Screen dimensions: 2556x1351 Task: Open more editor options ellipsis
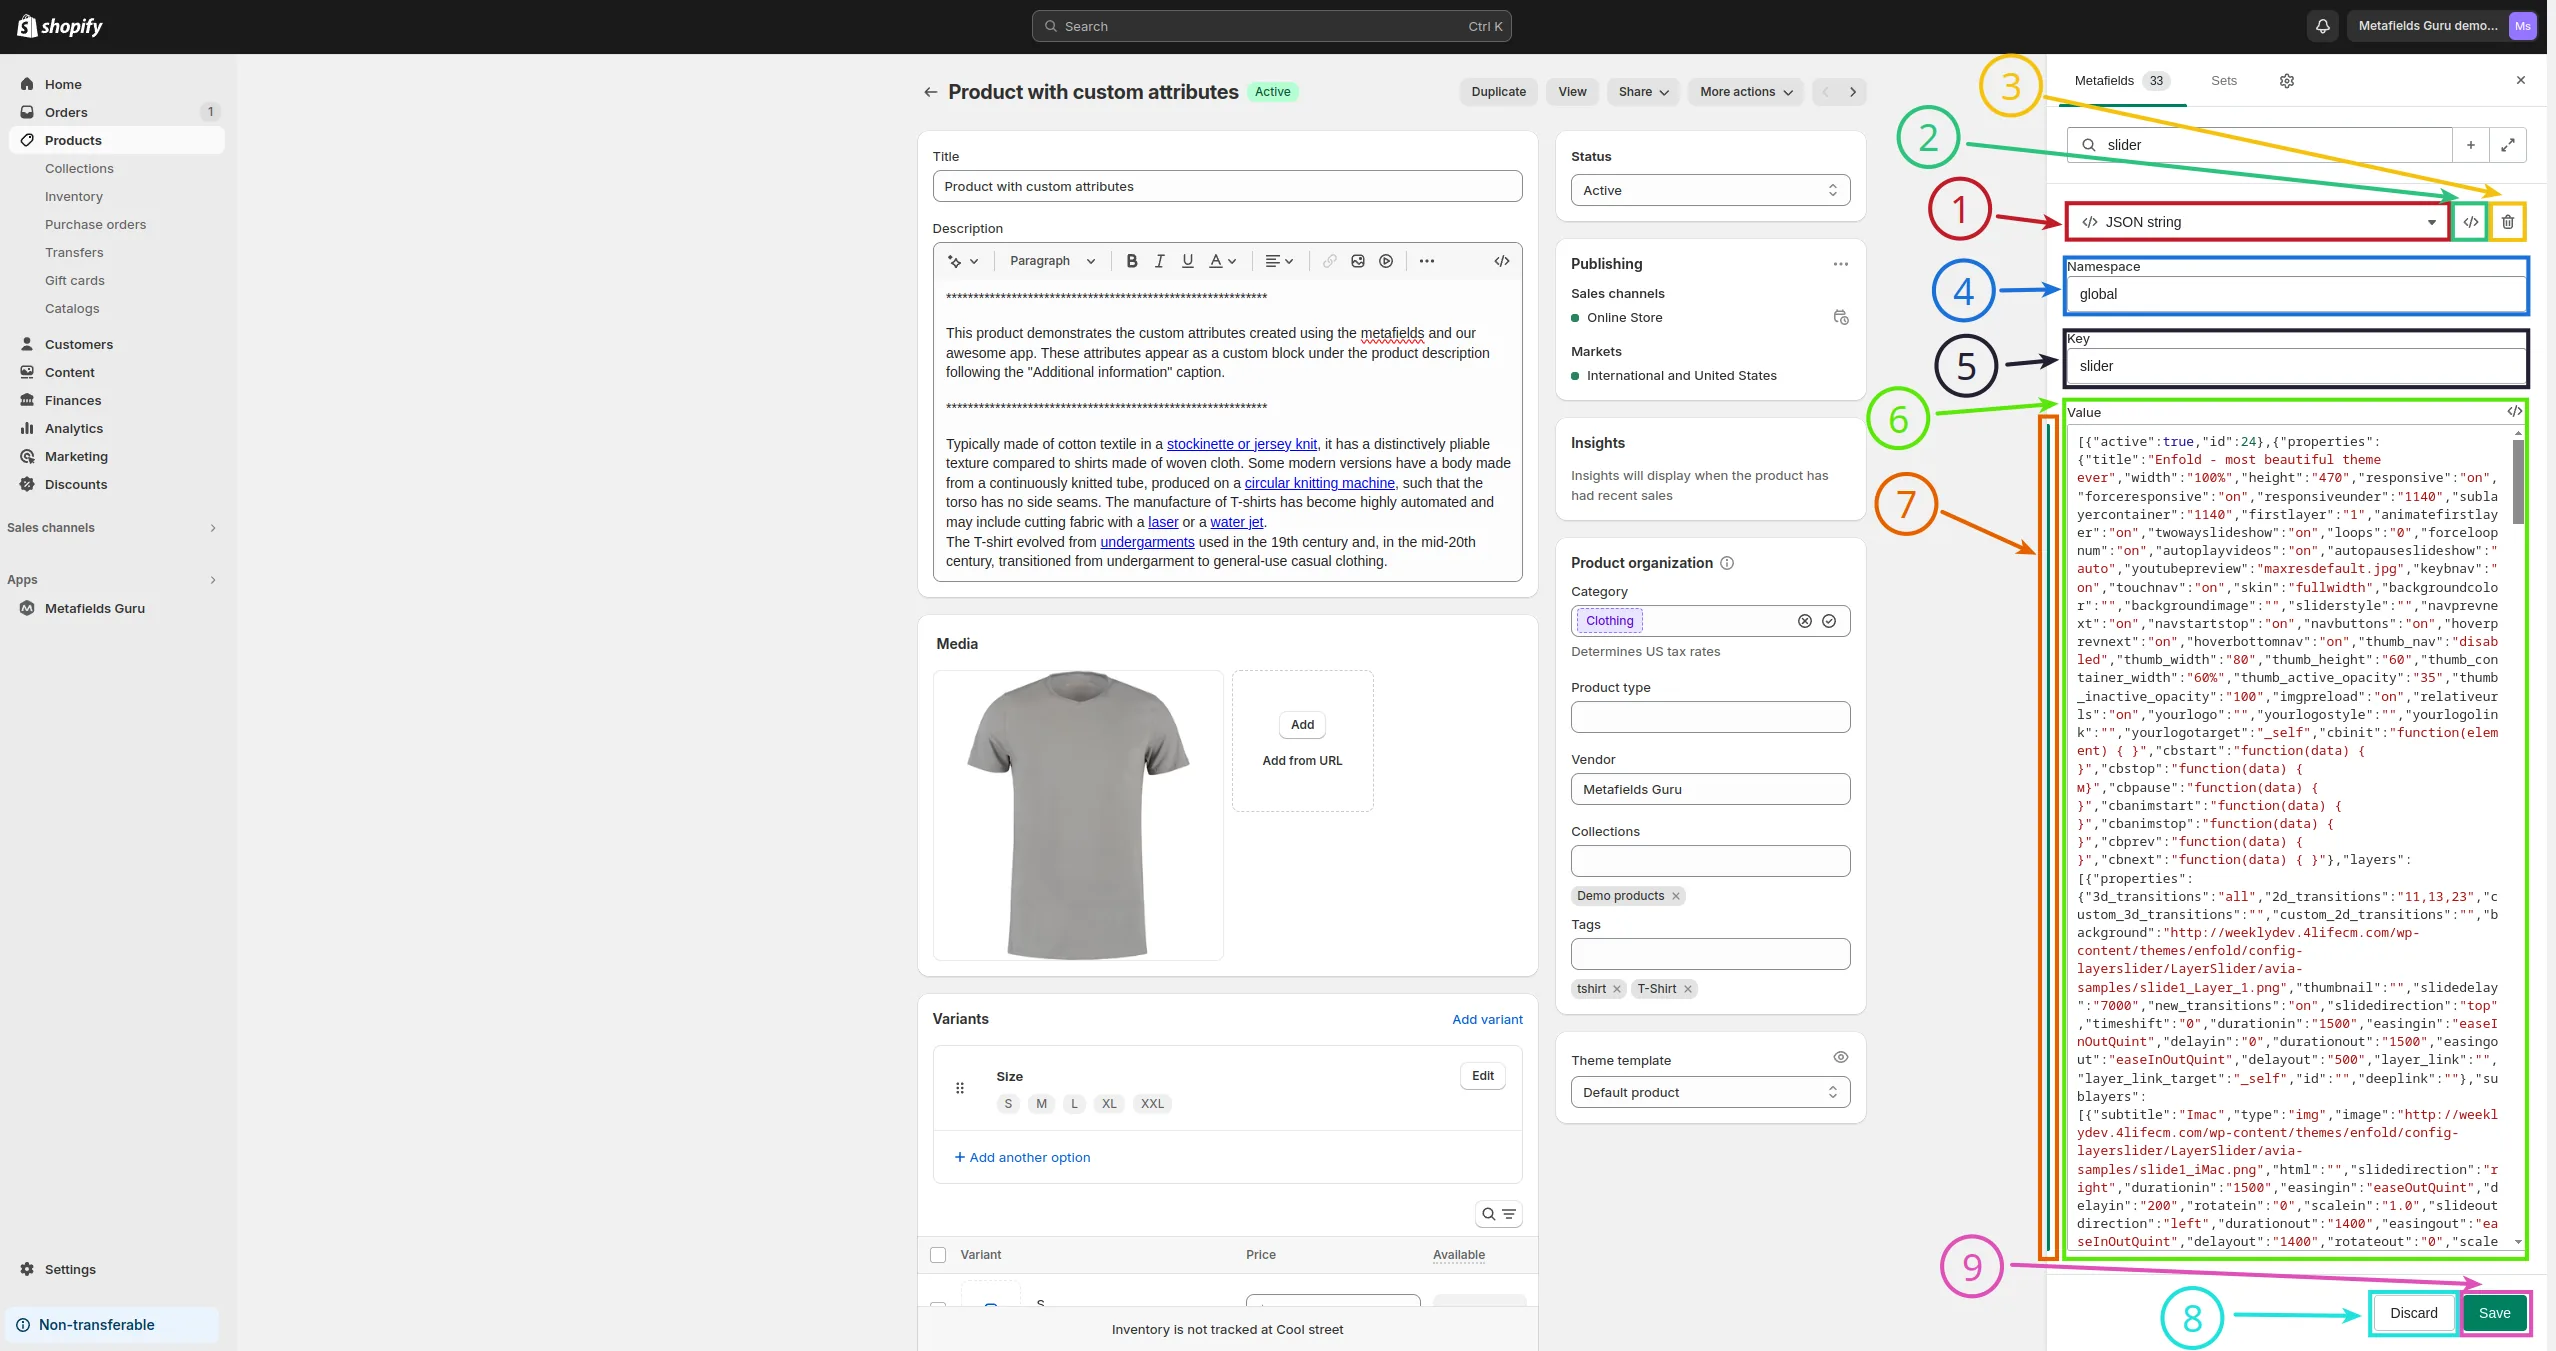pos(1426,261)
